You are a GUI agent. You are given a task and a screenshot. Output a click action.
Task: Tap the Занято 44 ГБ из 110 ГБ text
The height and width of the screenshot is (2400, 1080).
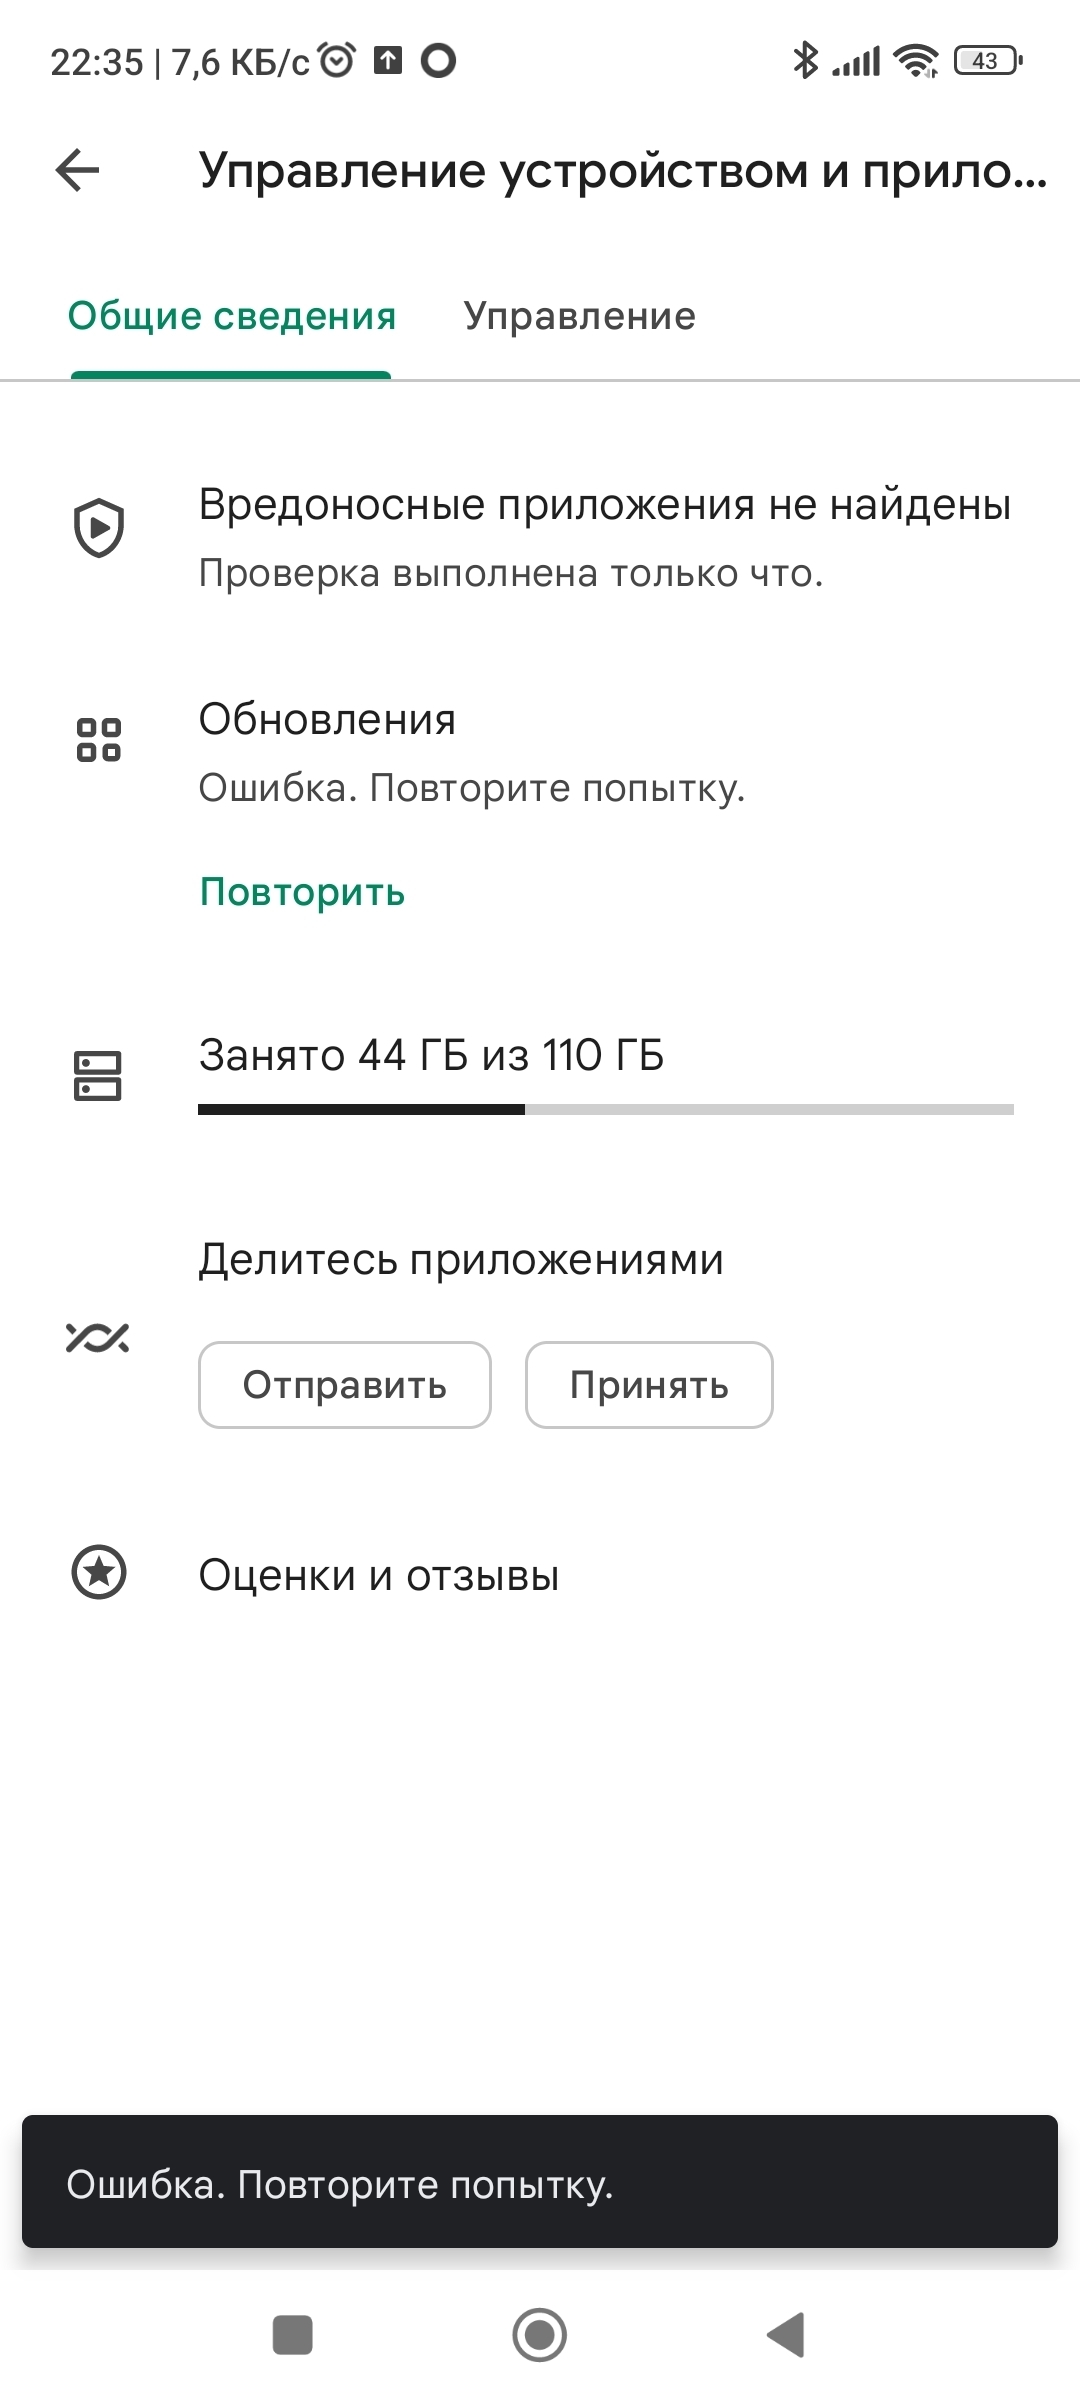click(431, 1055)
